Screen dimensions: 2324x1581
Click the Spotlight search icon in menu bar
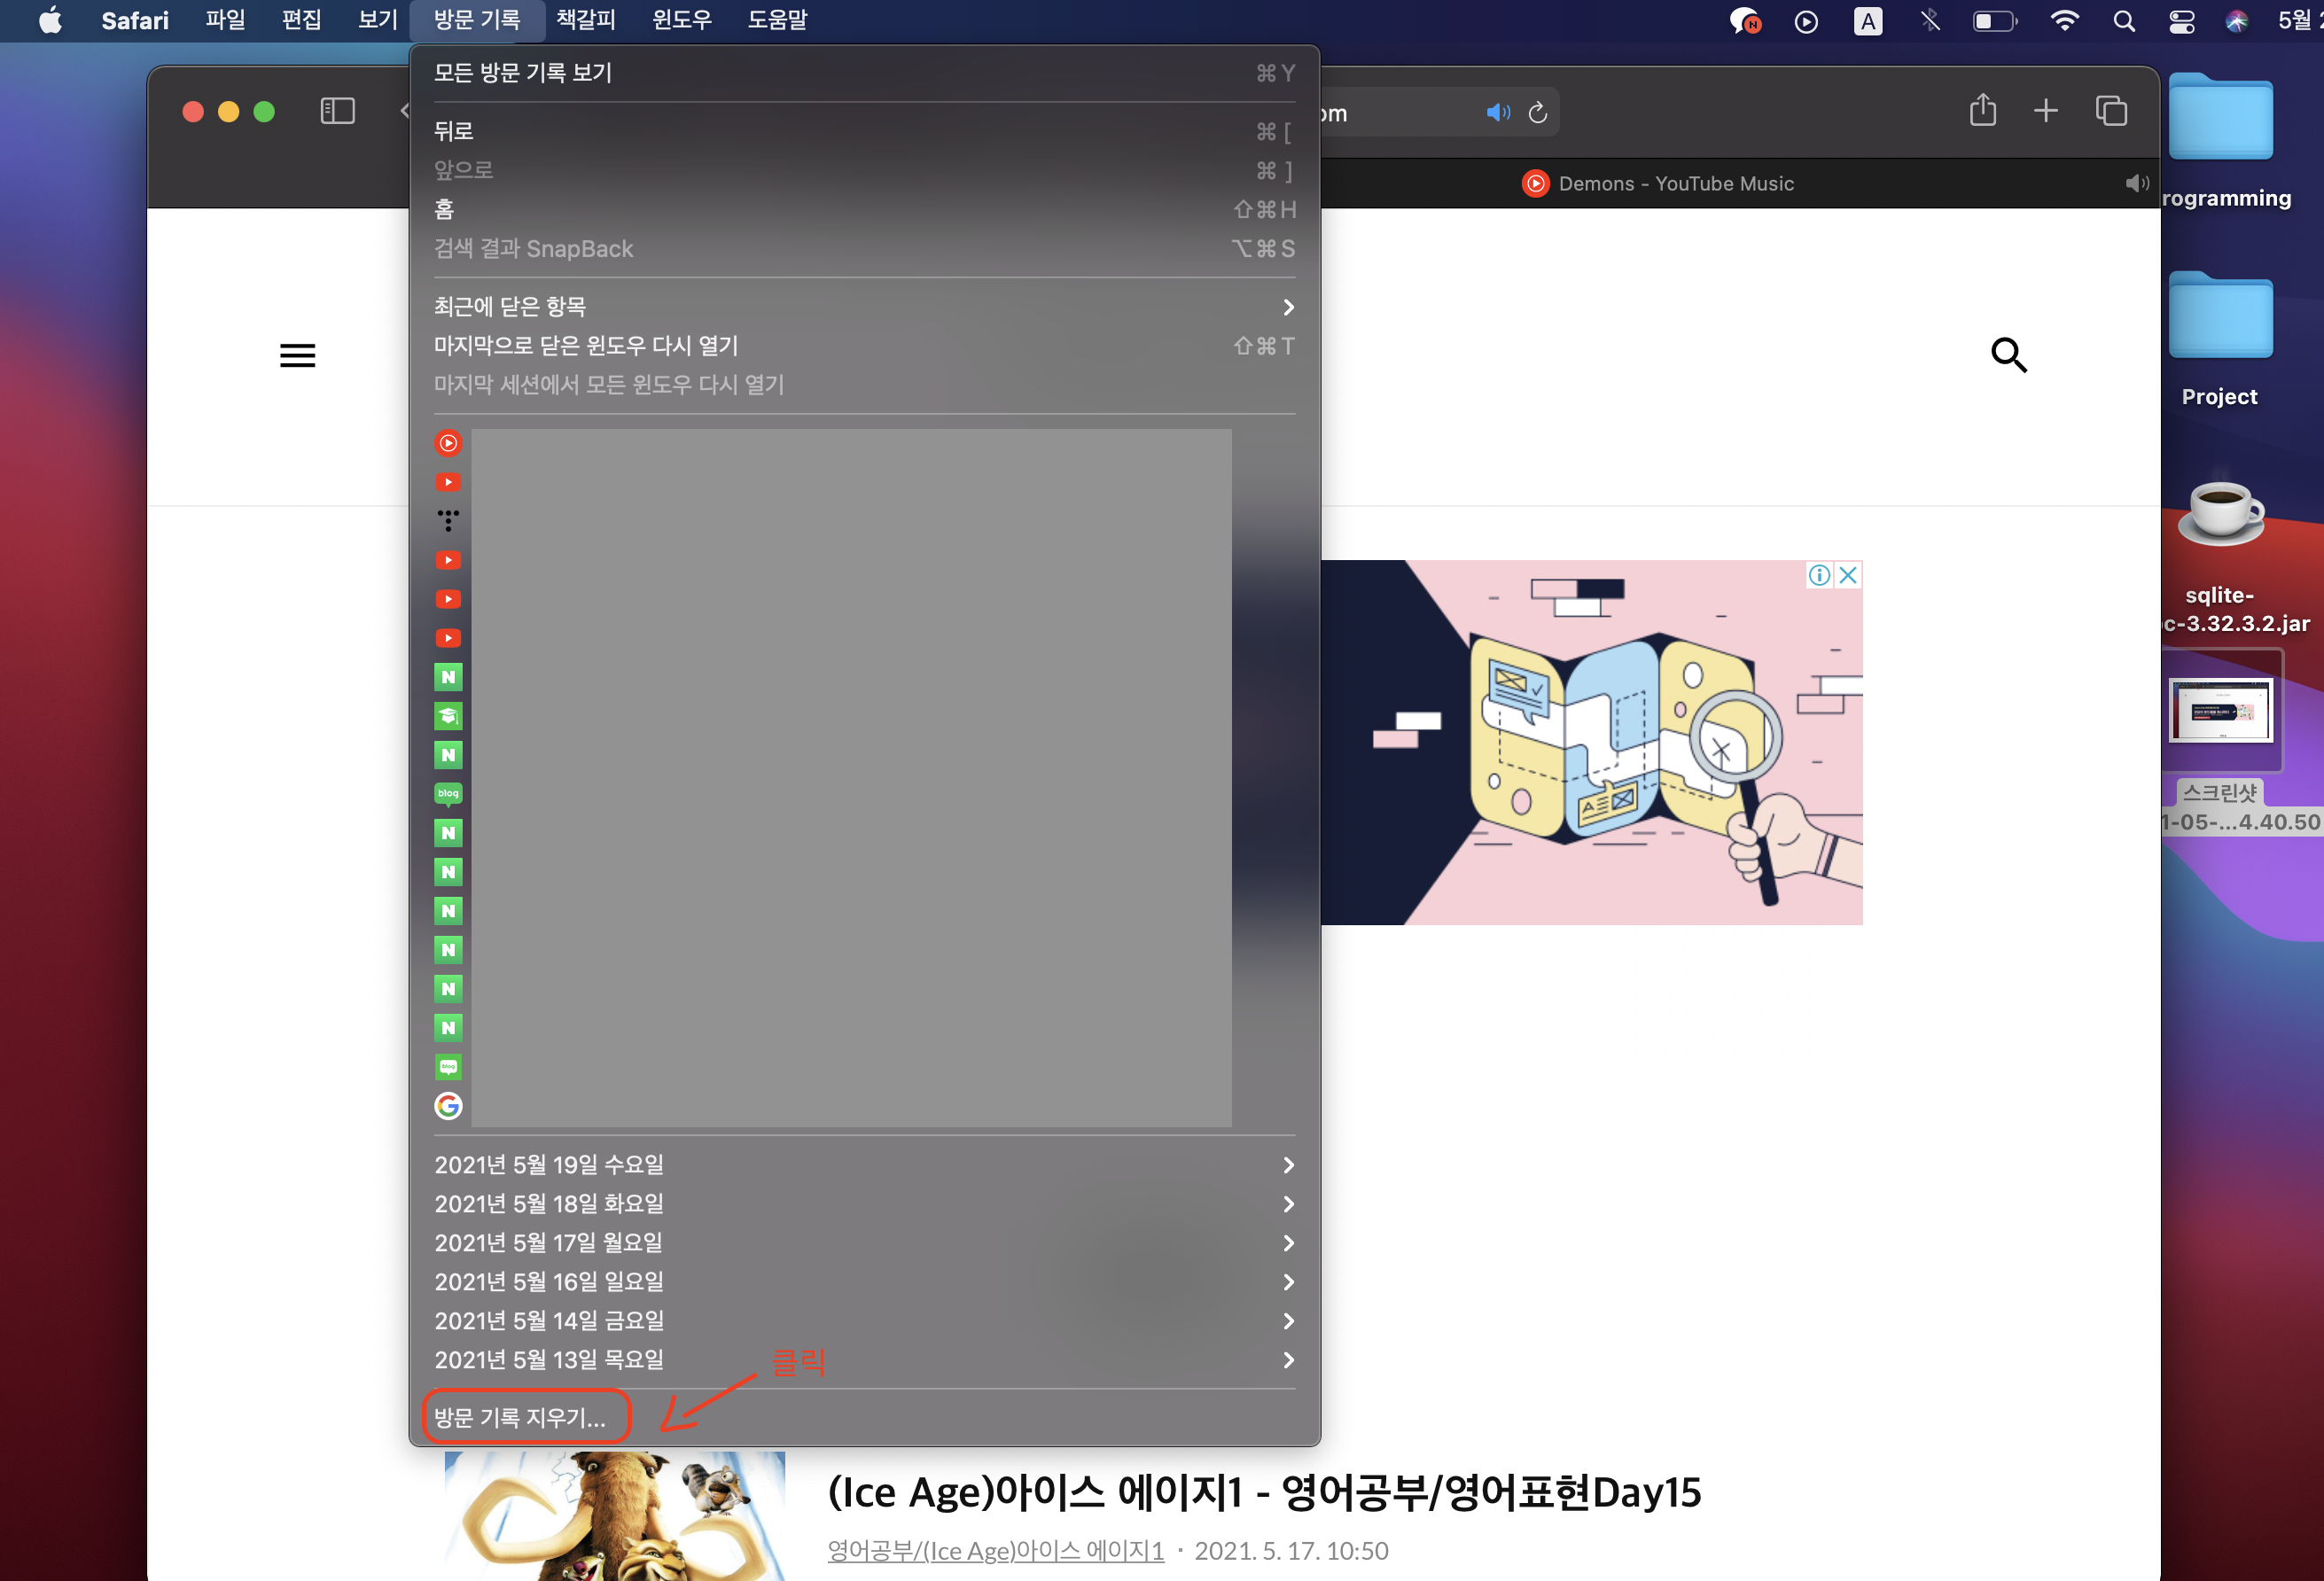point(2123,21)
